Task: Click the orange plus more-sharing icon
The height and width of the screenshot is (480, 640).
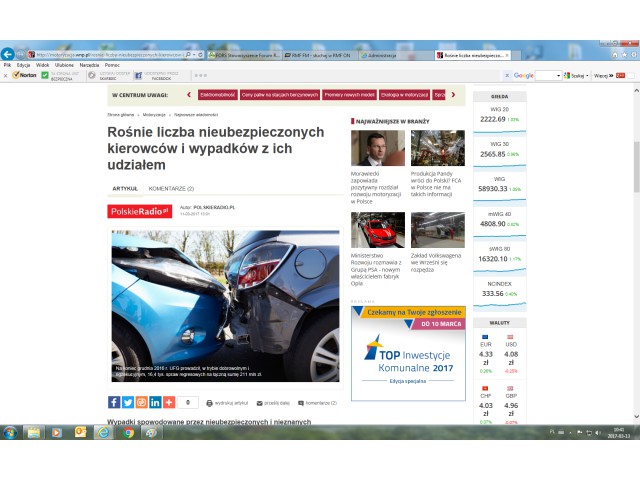Action: coord(169,402)
